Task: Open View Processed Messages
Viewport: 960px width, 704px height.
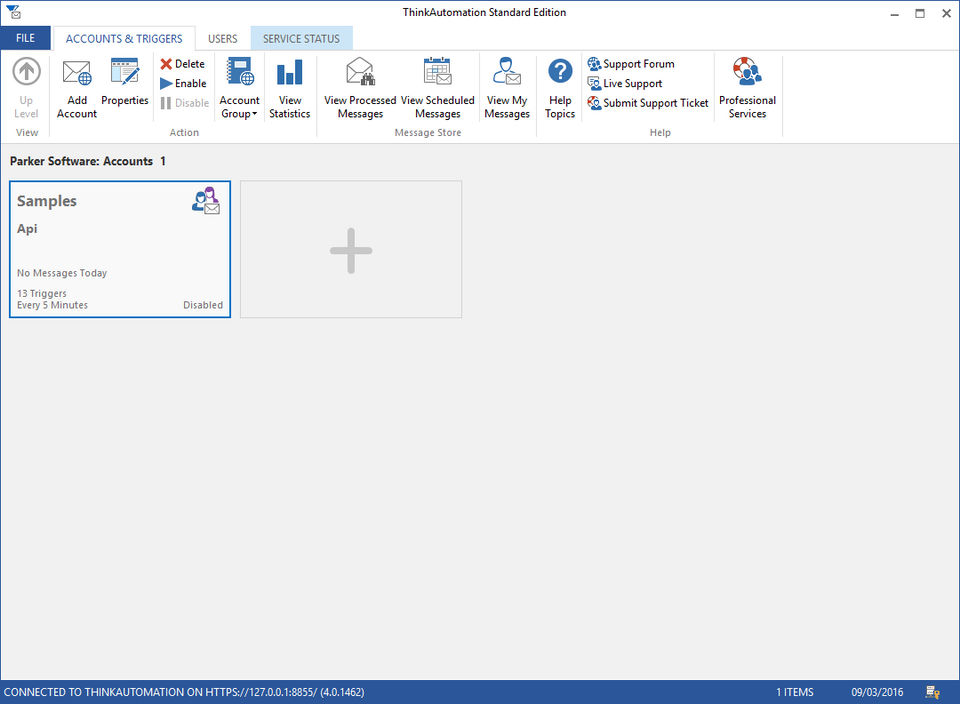Action: [x=360, y=89]
